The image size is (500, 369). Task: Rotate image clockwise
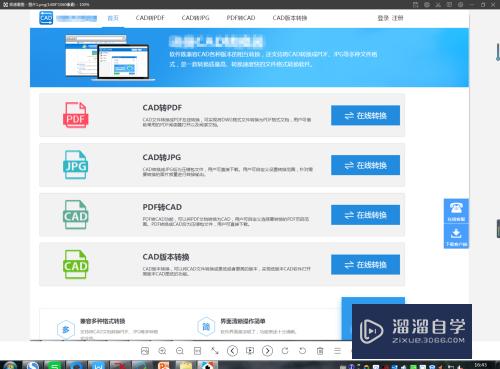(285, 351)
